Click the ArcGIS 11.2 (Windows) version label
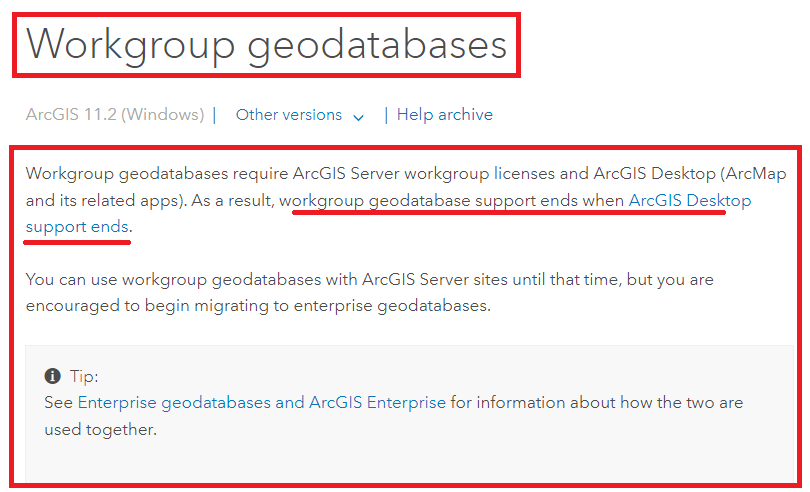The height and width of the screenshot is (492, 810). 115,114
